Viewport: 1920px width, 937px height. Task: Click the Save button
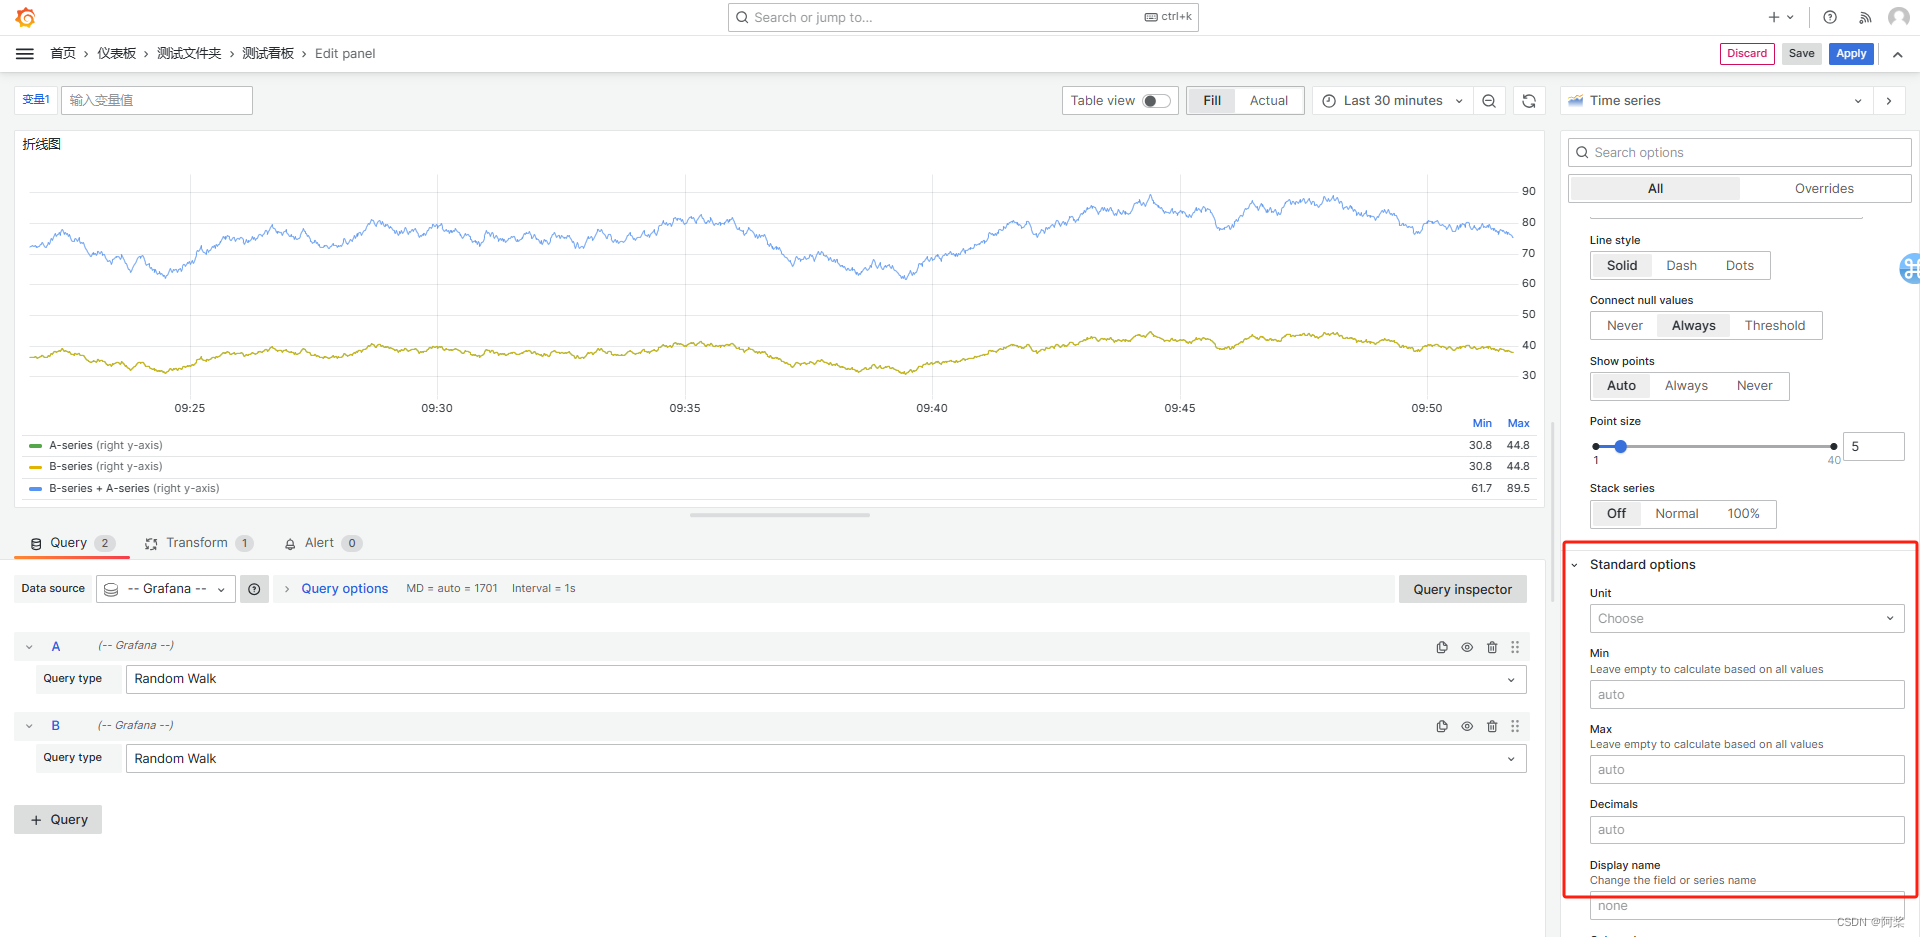click(x=1801, y=54)
